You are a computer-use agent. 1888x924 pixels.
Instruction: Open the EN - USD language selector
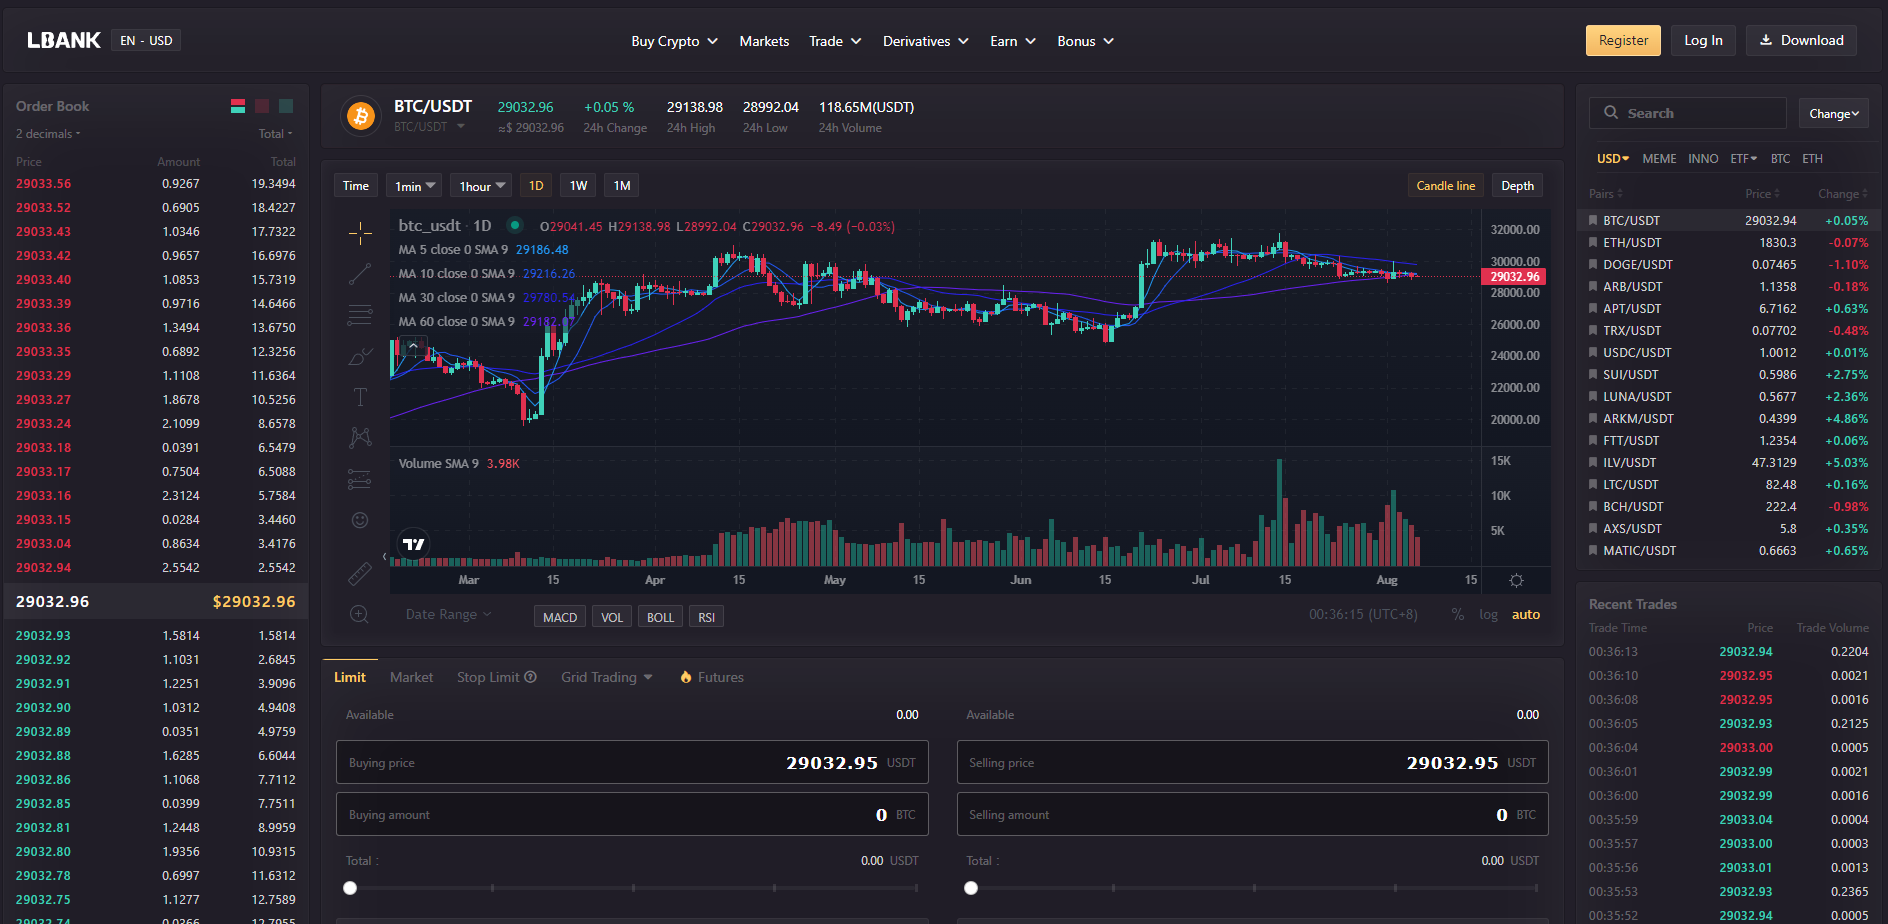pos(146,41)
